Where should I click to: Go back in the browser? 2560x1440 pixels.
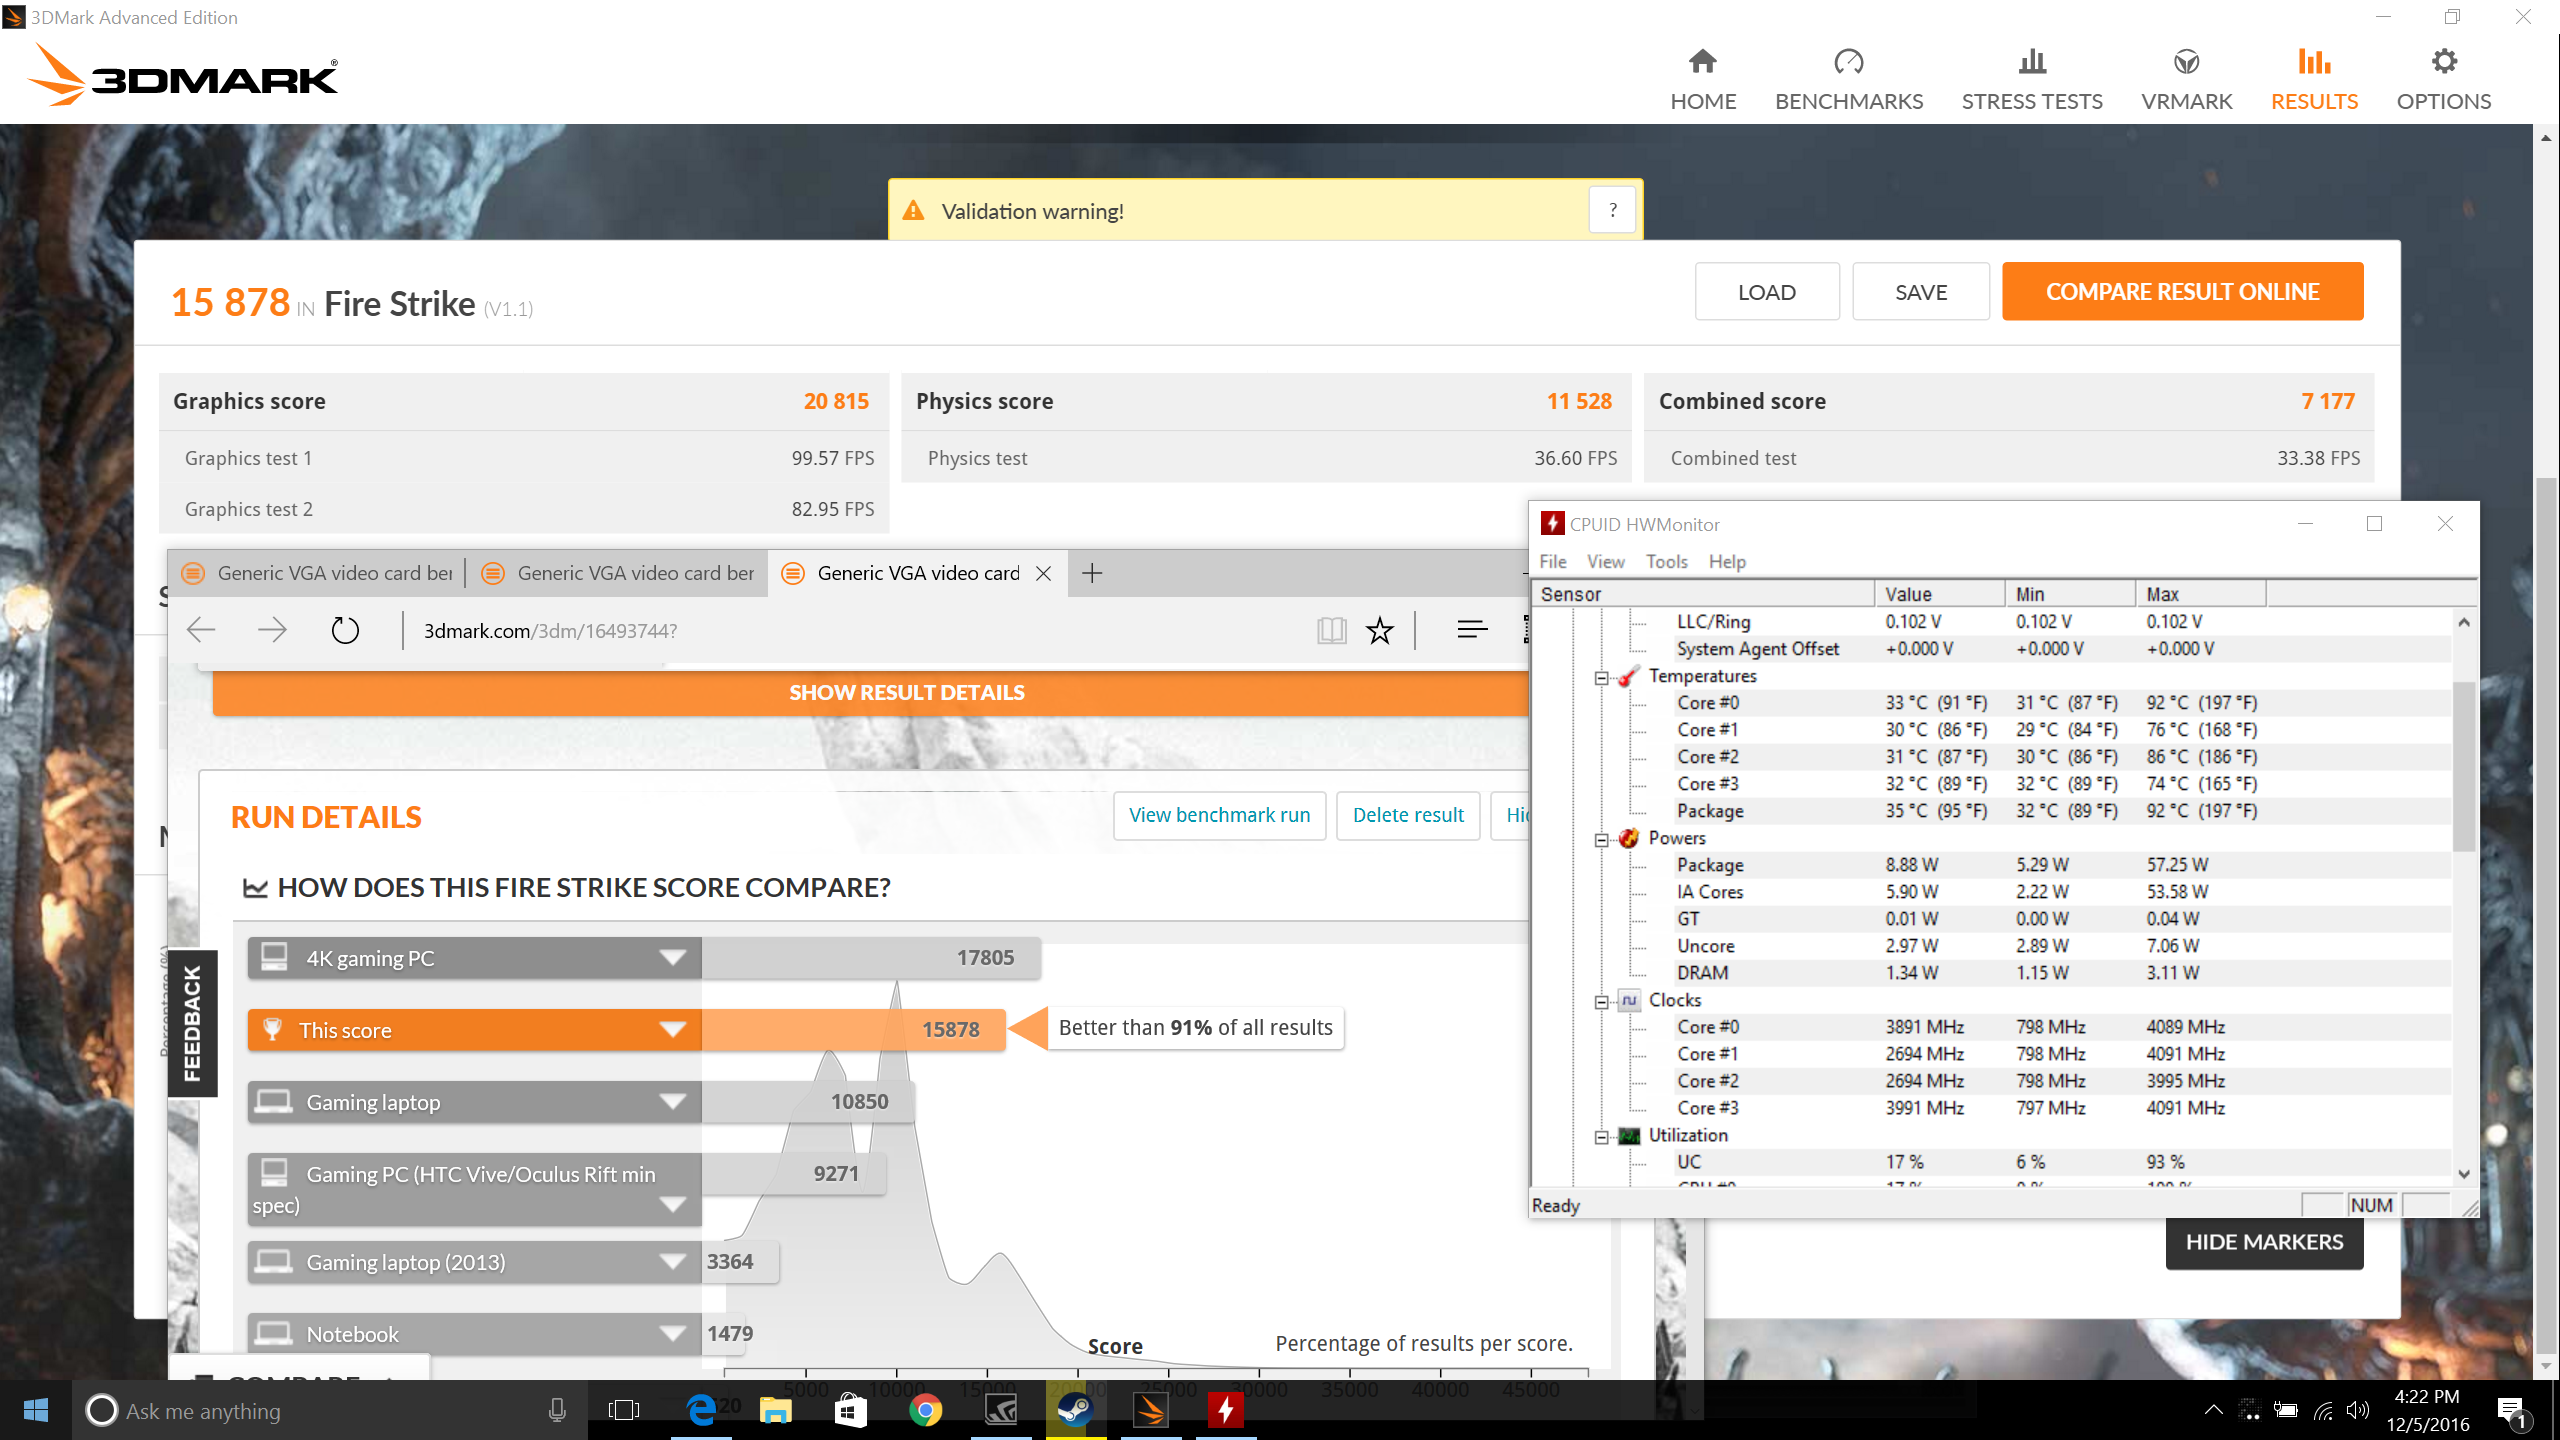click(201, 630)
